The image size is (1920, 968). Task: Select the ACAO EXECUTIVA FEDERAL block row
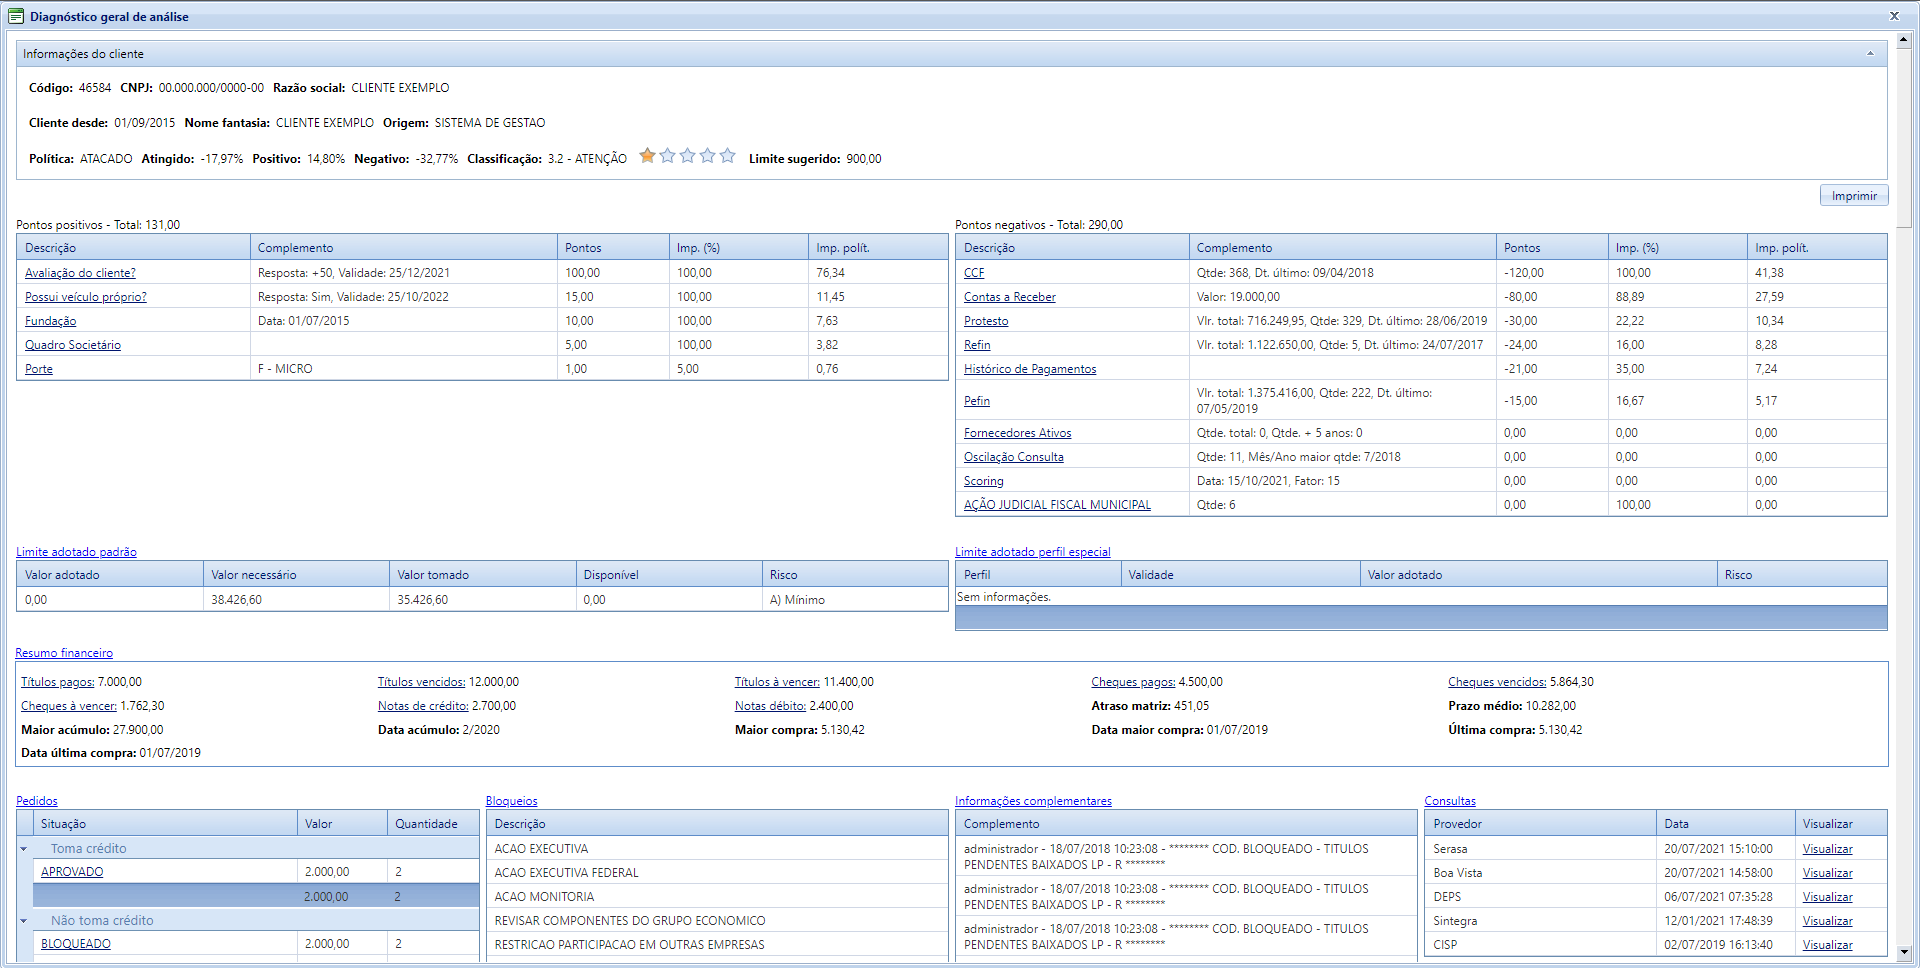coord(717,873)
